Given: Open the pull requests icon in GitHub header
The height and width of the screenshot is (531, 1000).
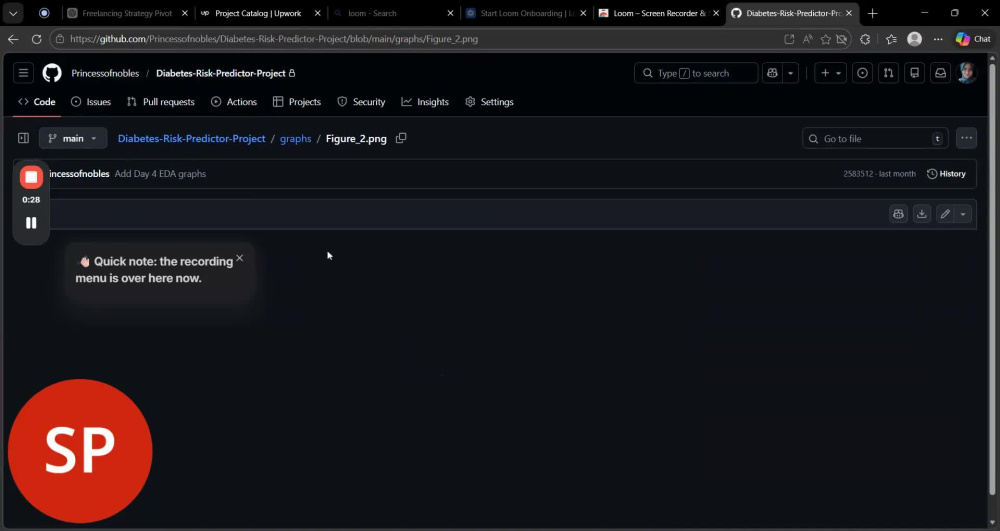Looking at the screenshot, I should 888,73.
